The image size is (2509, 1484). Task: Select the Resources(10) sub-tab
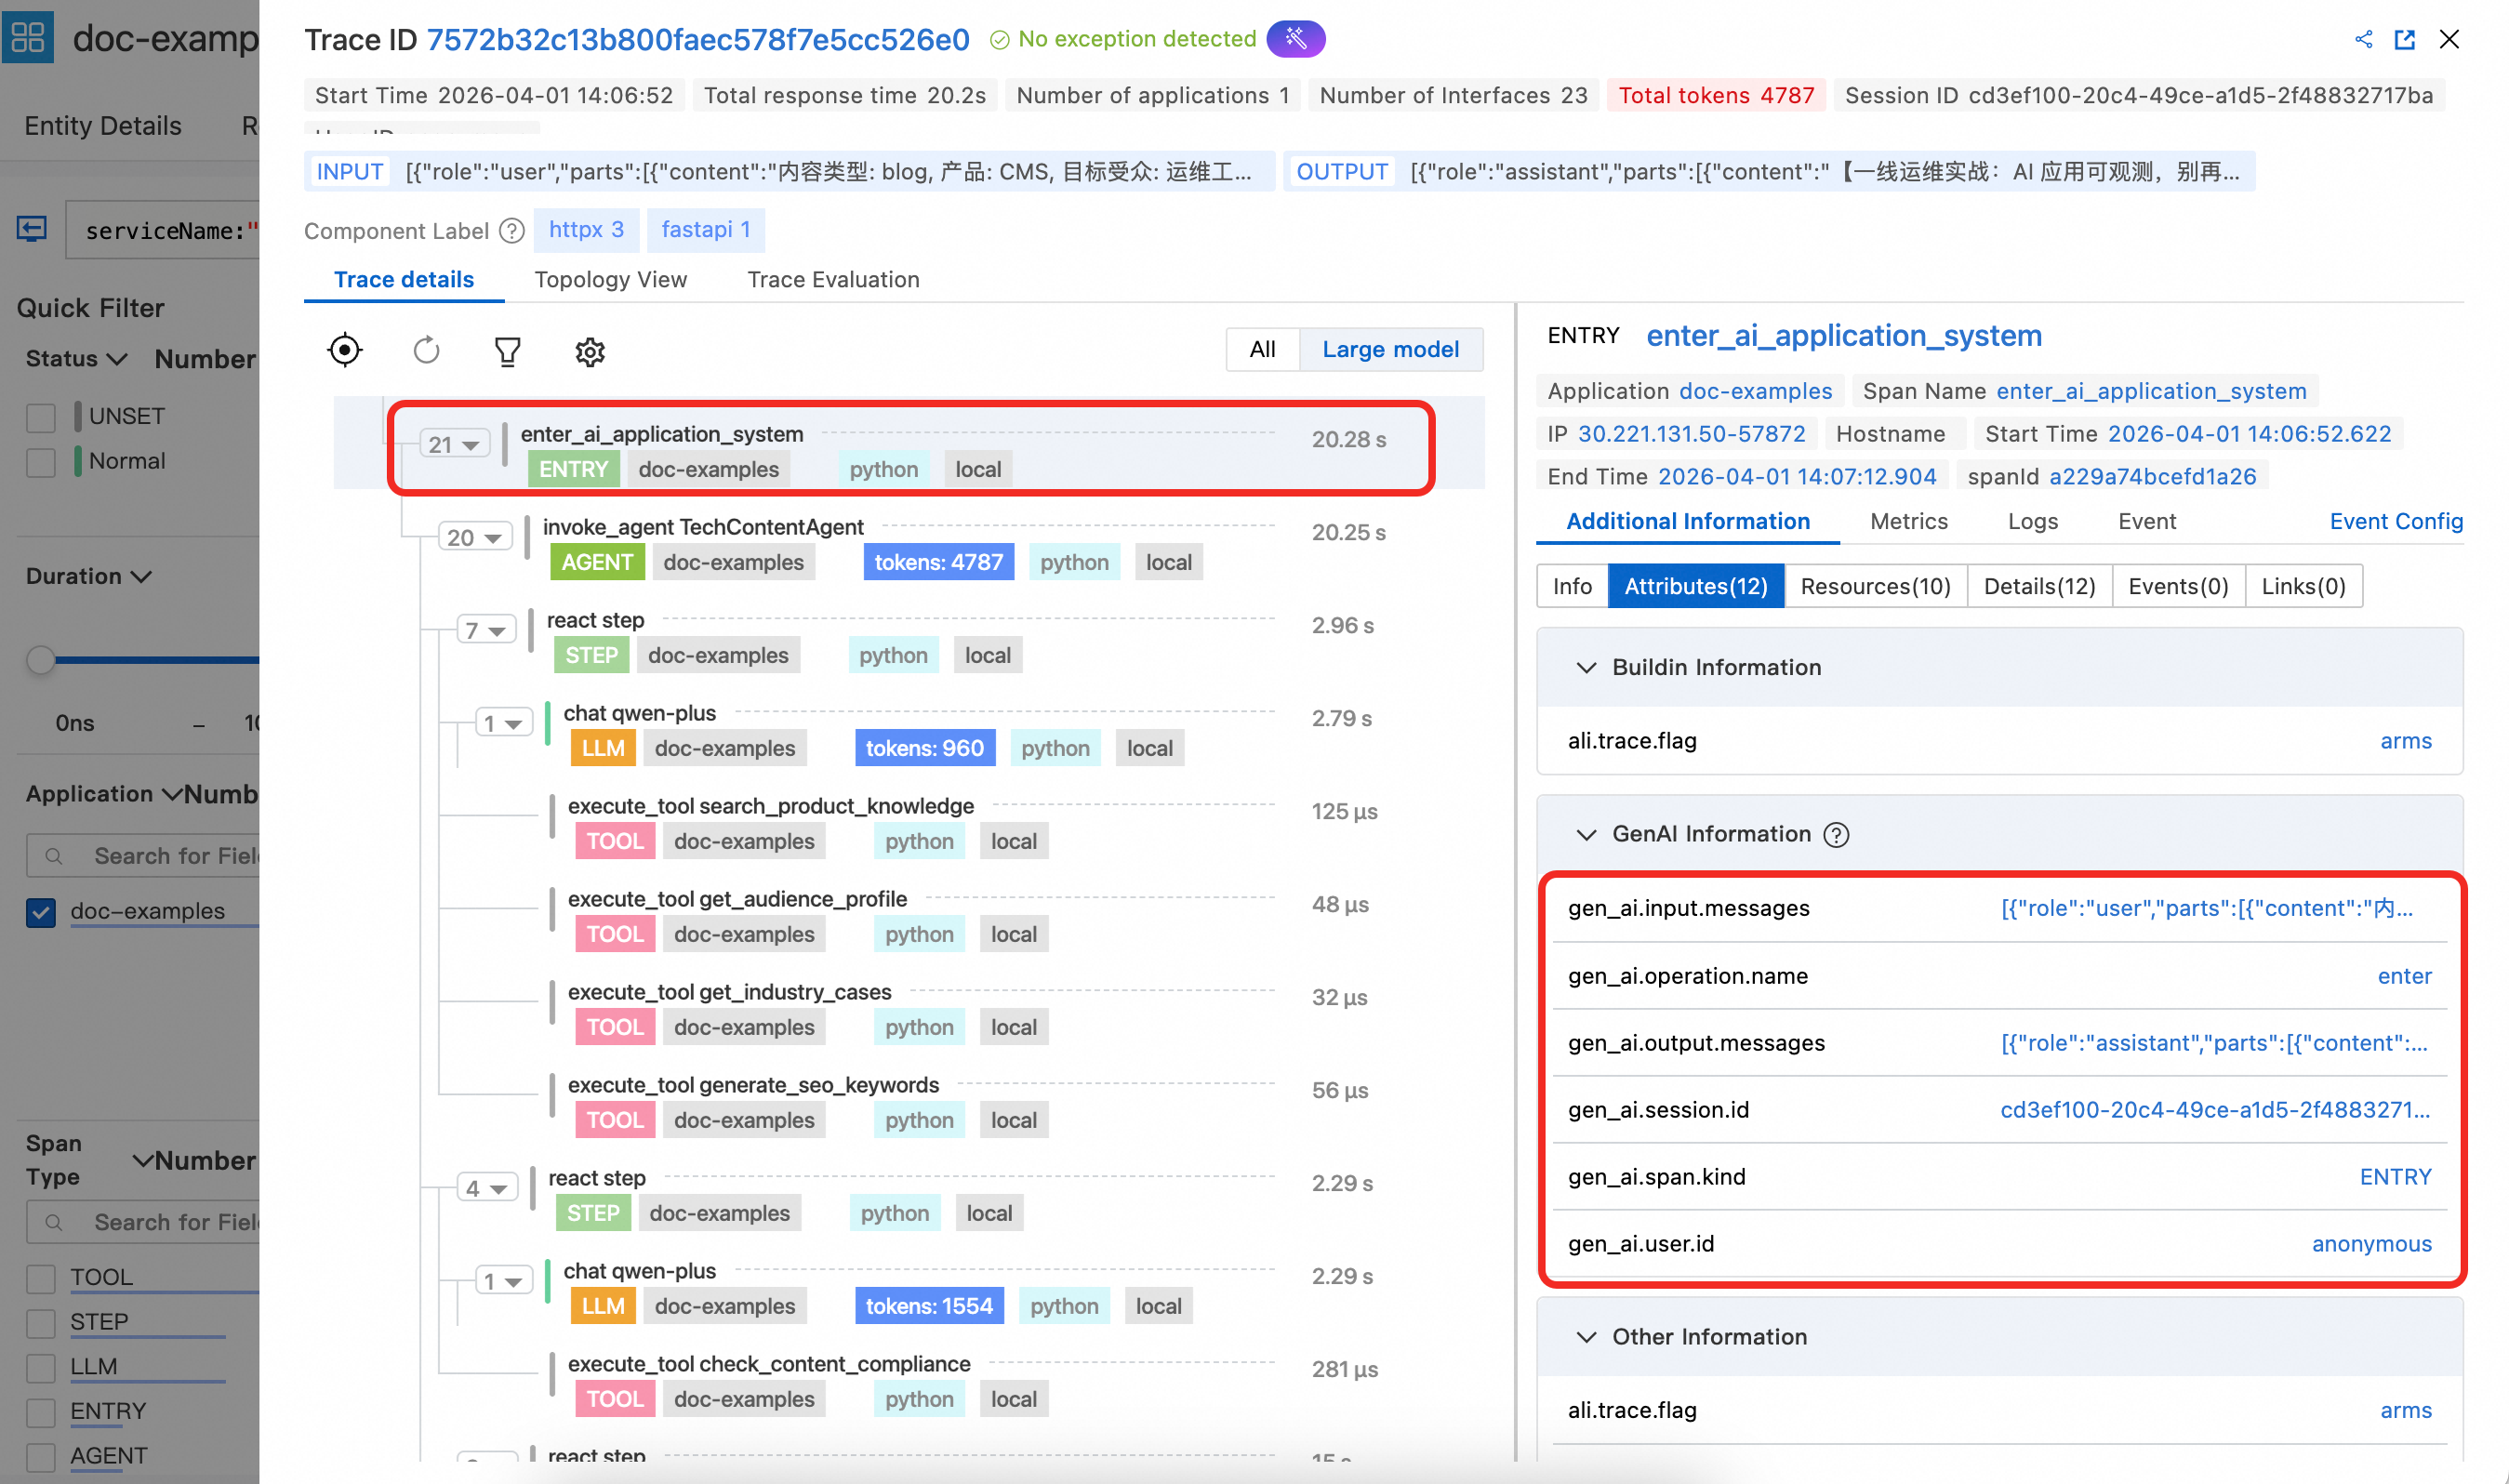(x=1876, y=586)
